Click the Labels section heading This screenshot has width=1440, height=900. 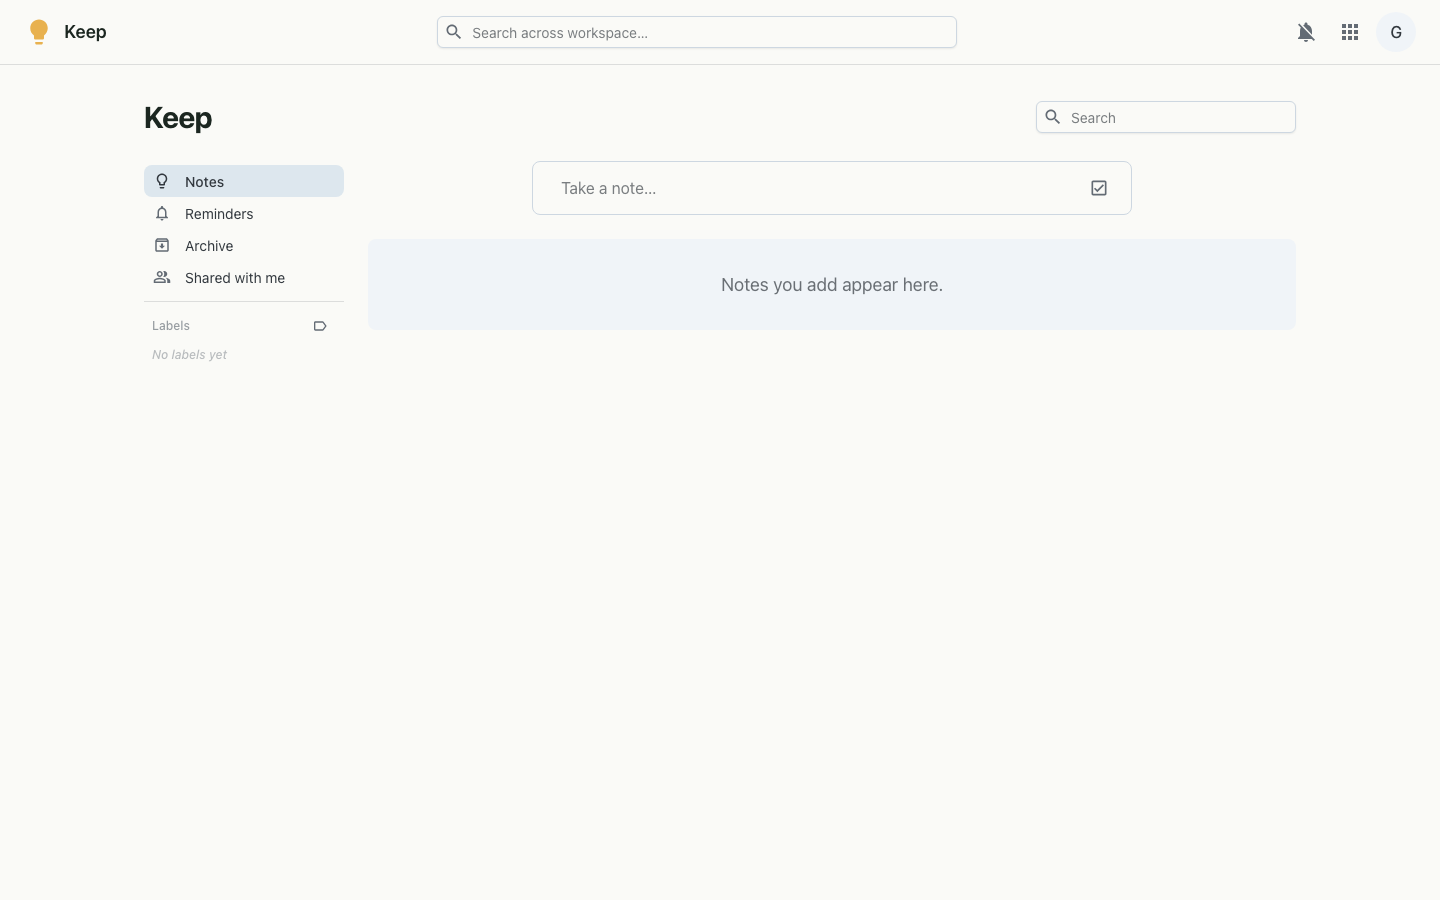point(171,326)
